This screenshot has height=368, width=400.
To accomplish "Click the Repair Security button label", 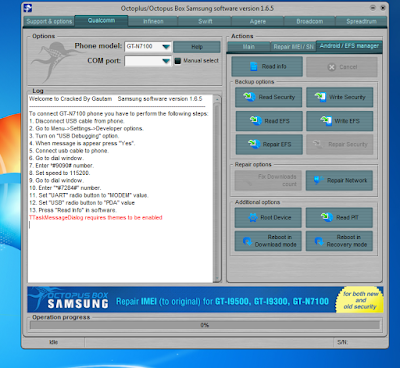I will 348,144.
